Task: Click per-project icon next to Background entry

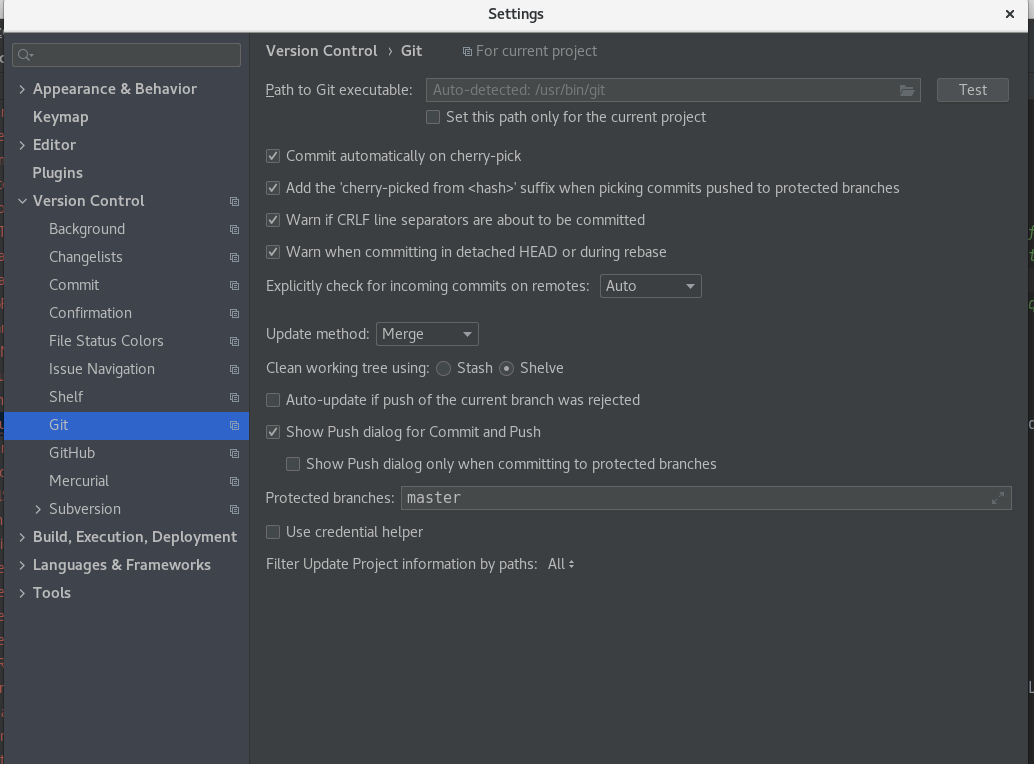Action: click(234, 229)
